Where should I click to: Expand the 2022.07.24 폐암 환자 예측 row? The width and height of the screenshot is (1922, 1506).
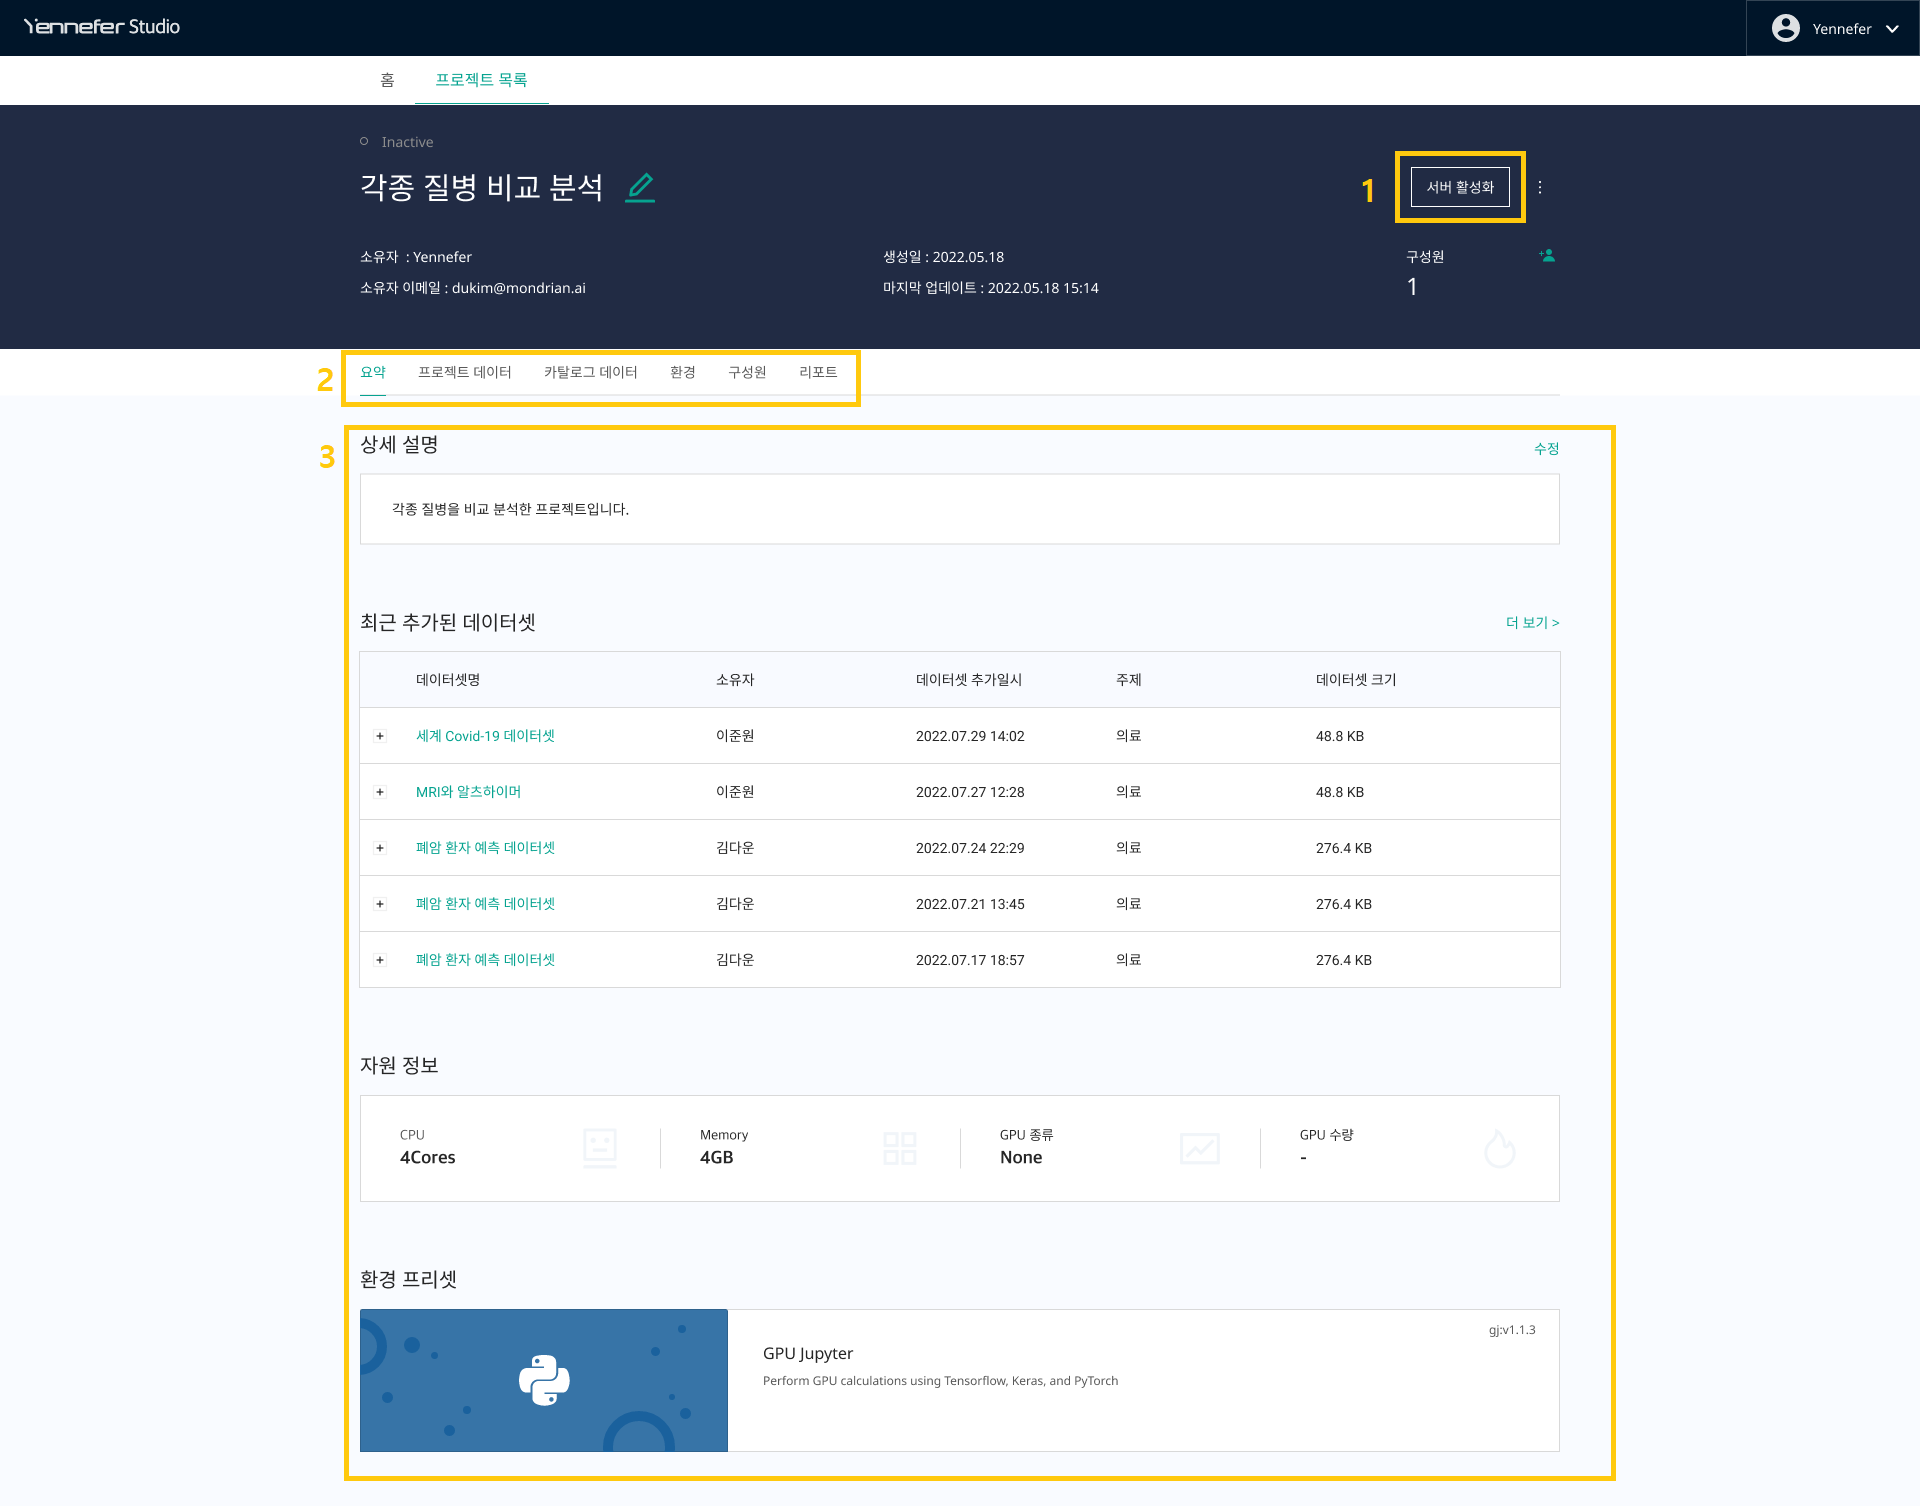[x=380, y=848]
